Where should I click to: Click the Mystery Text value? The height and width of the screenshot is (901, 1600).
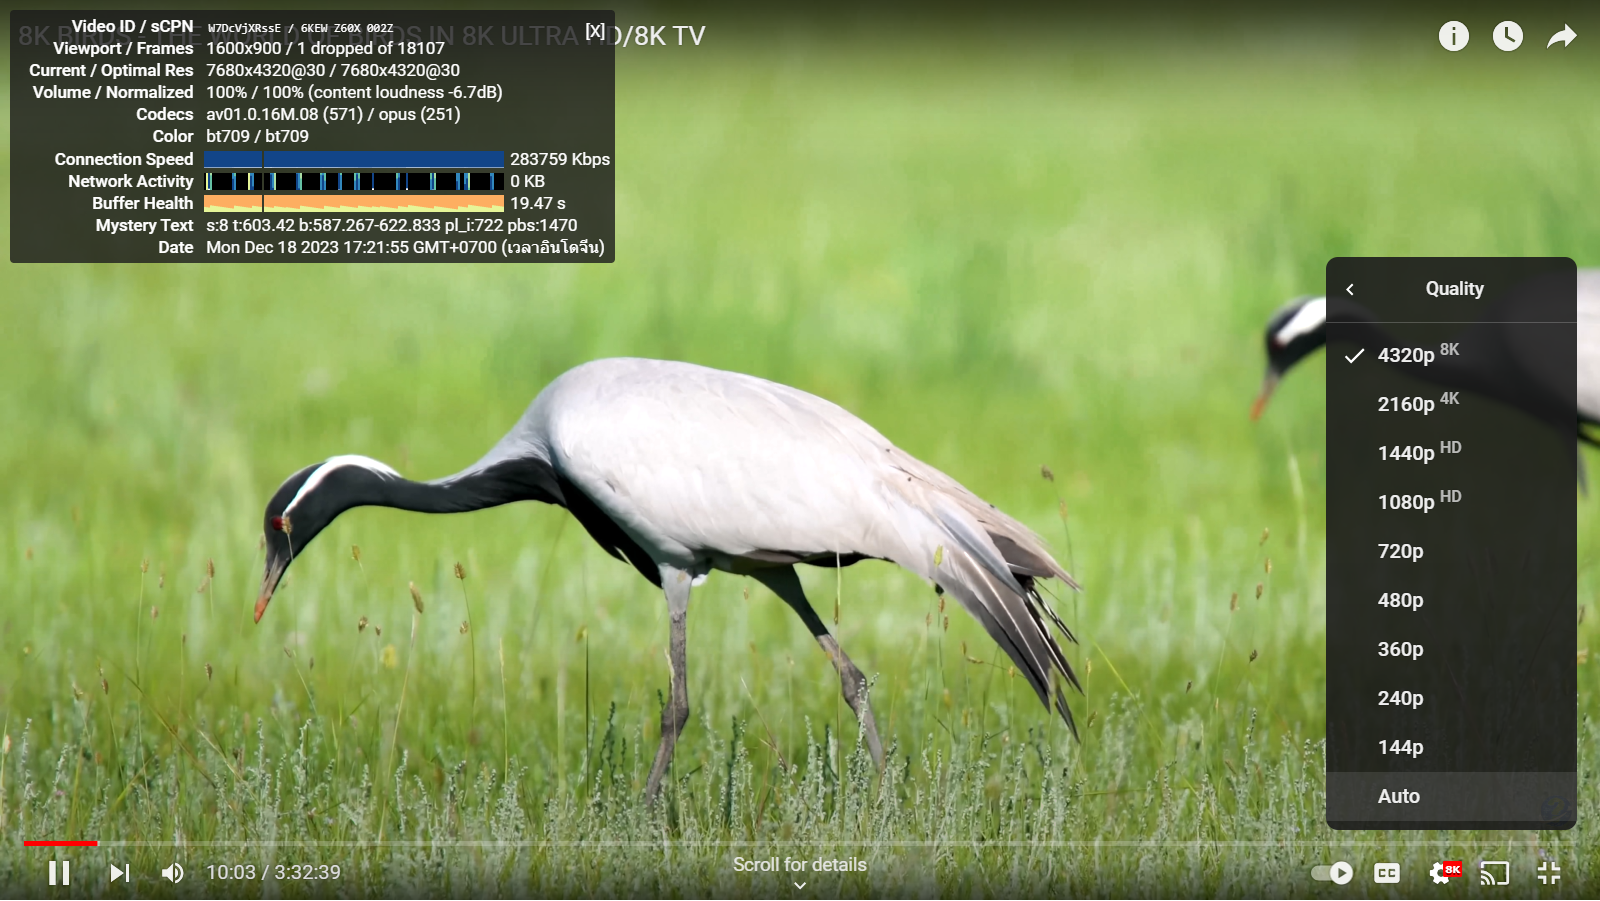pos(392,225)
